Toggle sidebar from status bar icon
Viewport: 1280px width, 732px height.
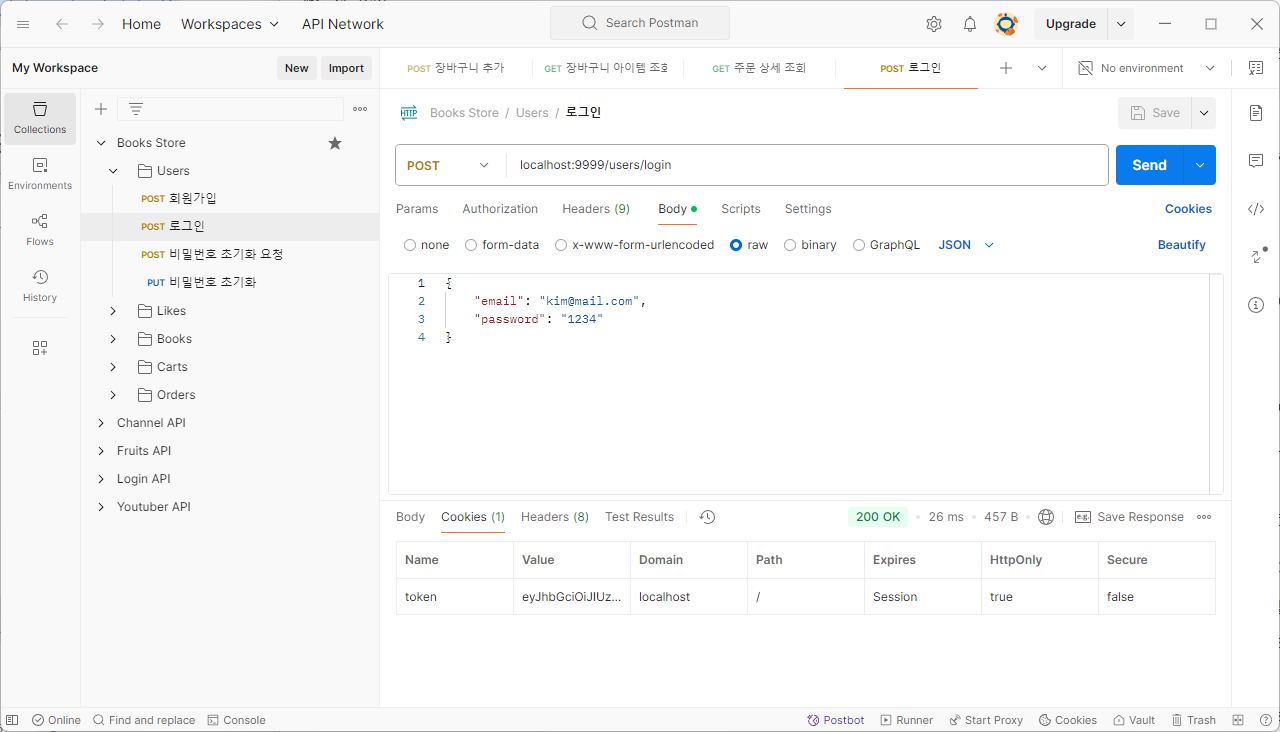click(12, 720)
